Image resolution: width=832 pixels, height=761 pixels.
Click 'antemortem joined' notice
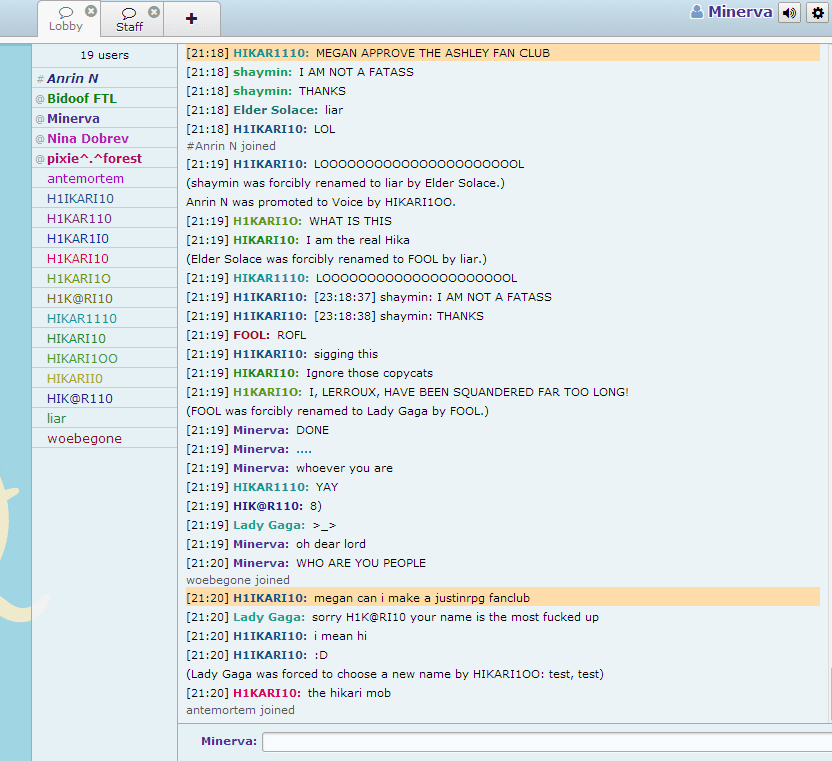click(x=240, y=710)
